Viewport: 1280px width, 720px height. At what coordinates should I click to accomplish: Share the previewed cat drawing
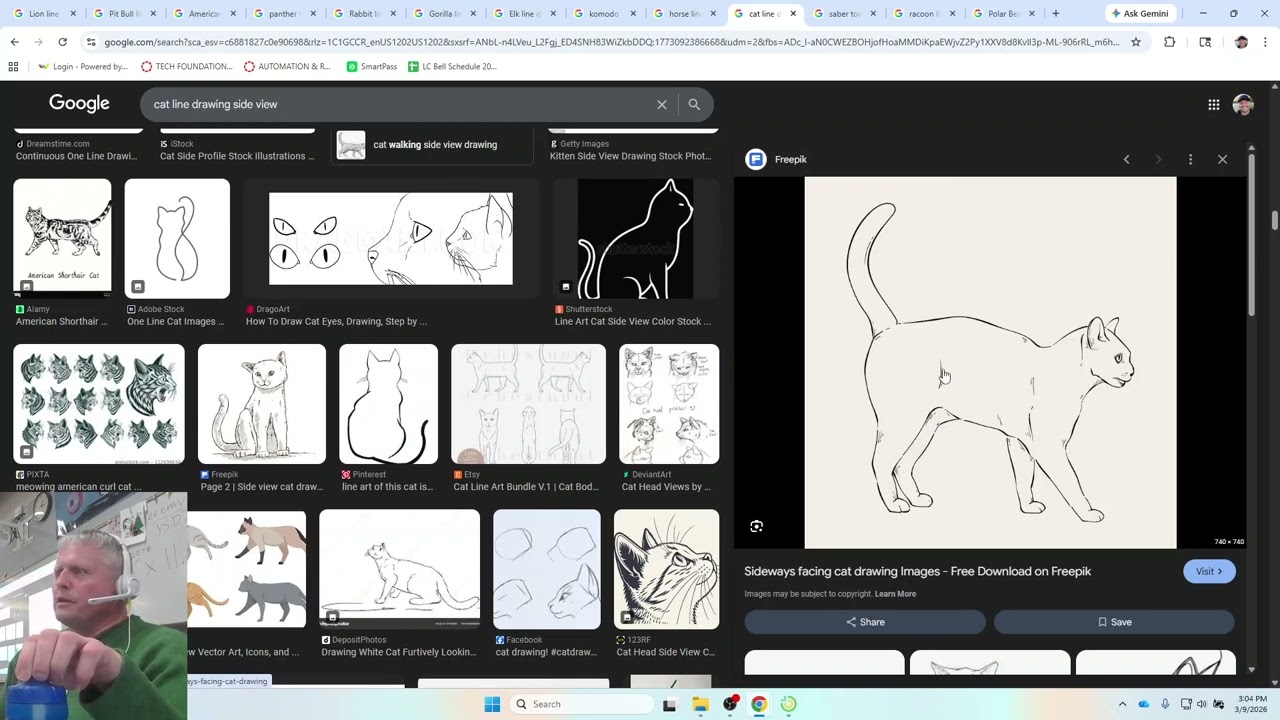pos(865,622)
